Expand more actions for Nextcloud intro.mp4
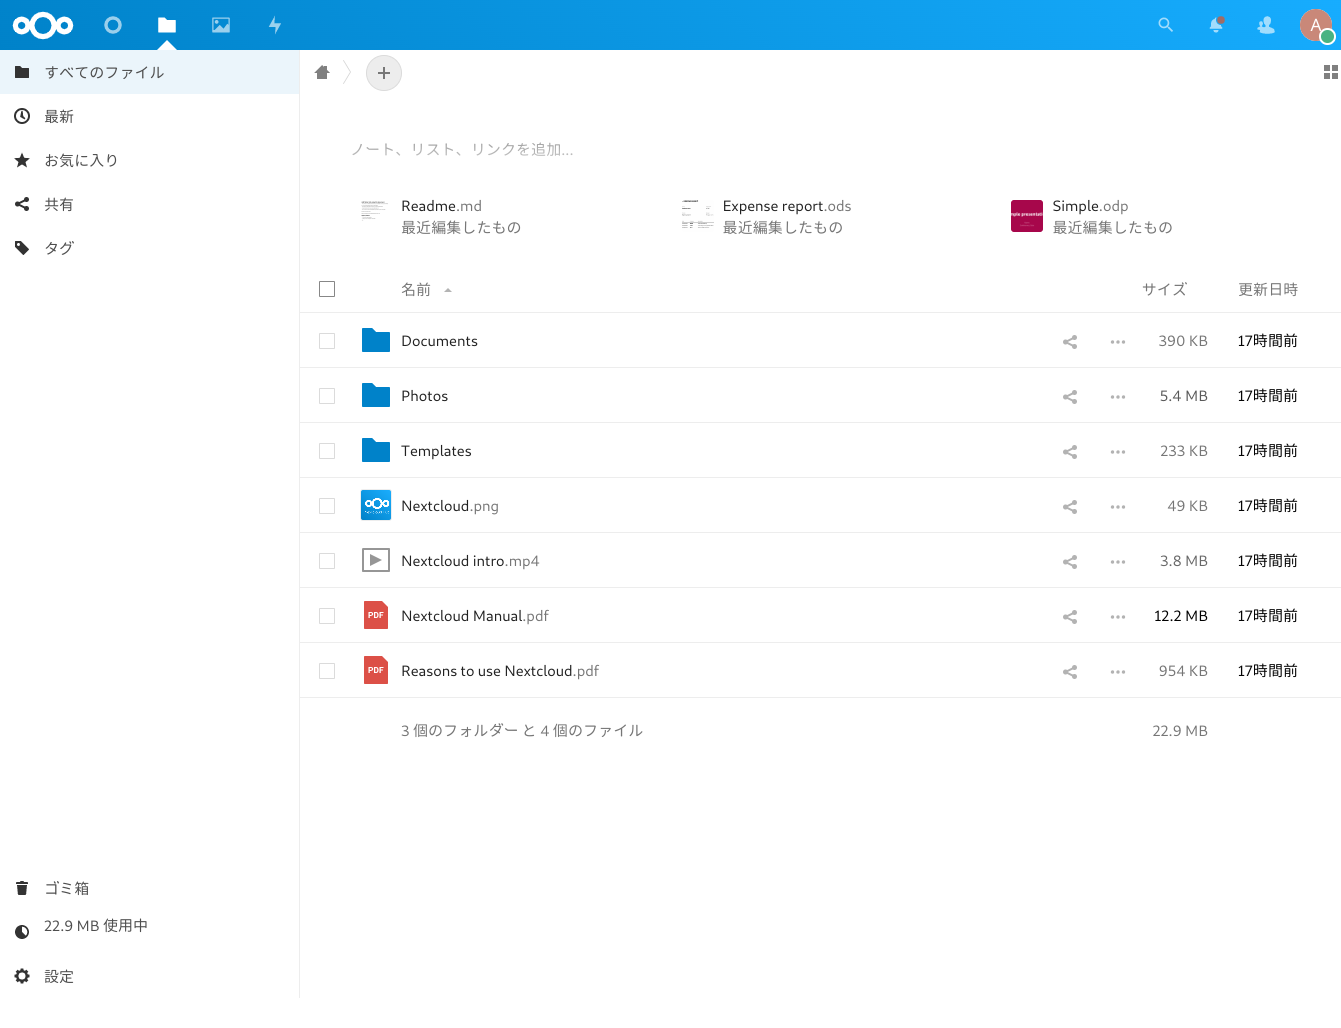This screenshot has height=1028, width=1341. tap(1117, 562)
